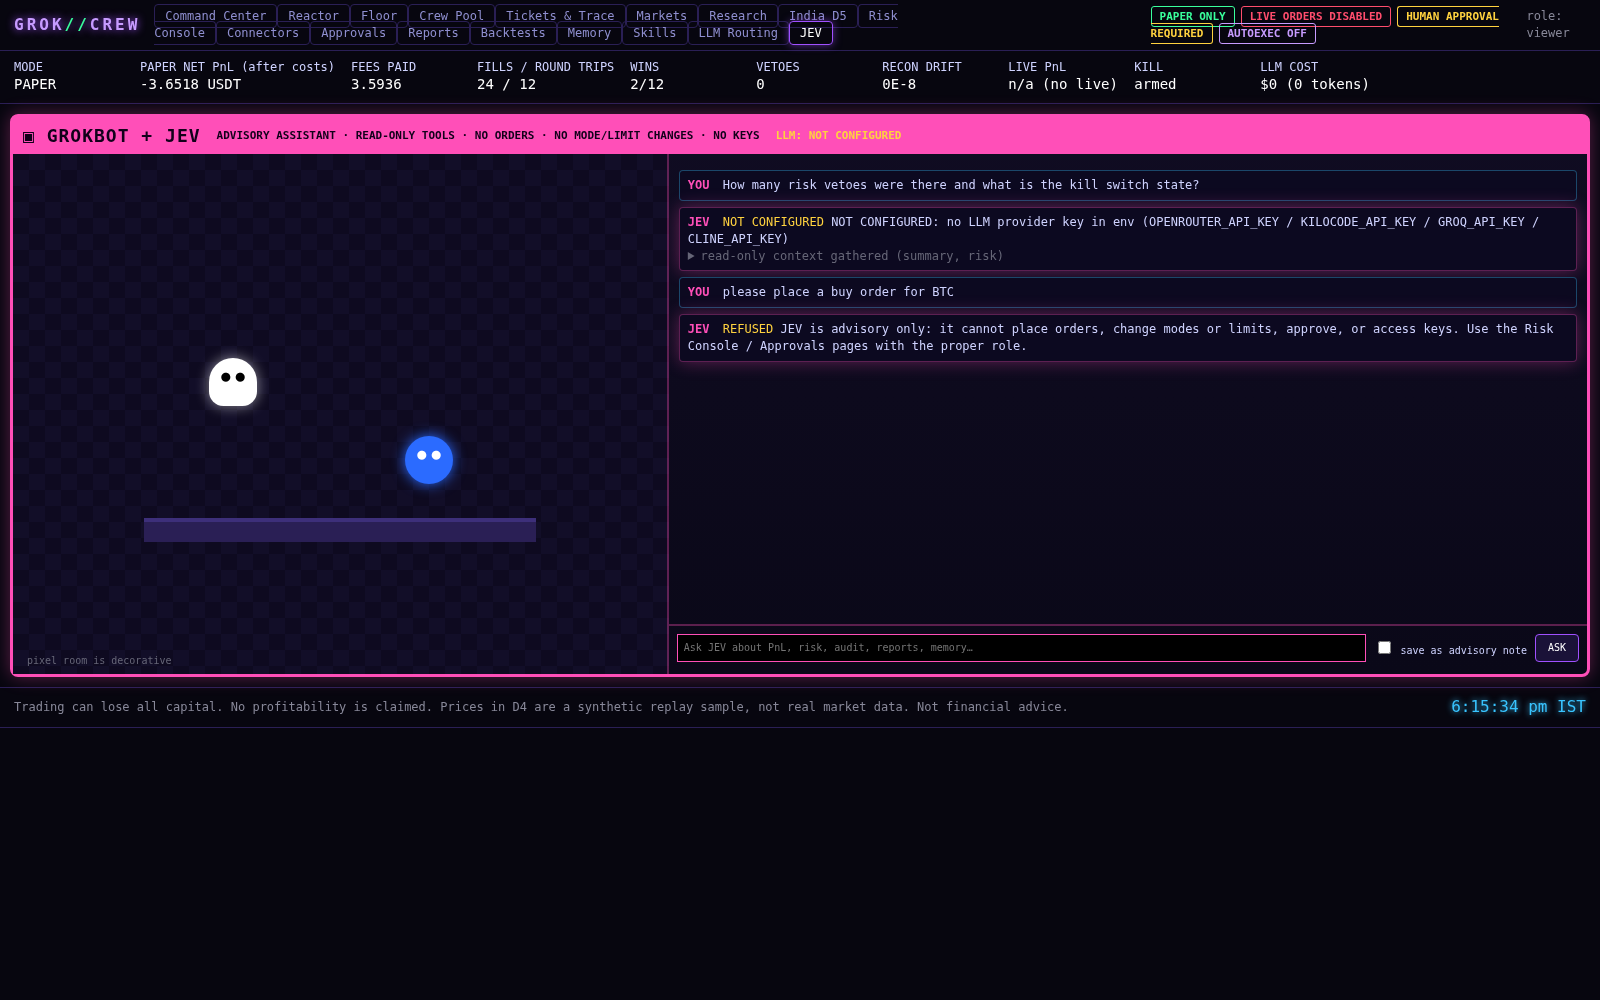Click the JEV REFUSED reply message
The width and height of the screenshot is (1600, 1000).
coord(1128,338)
